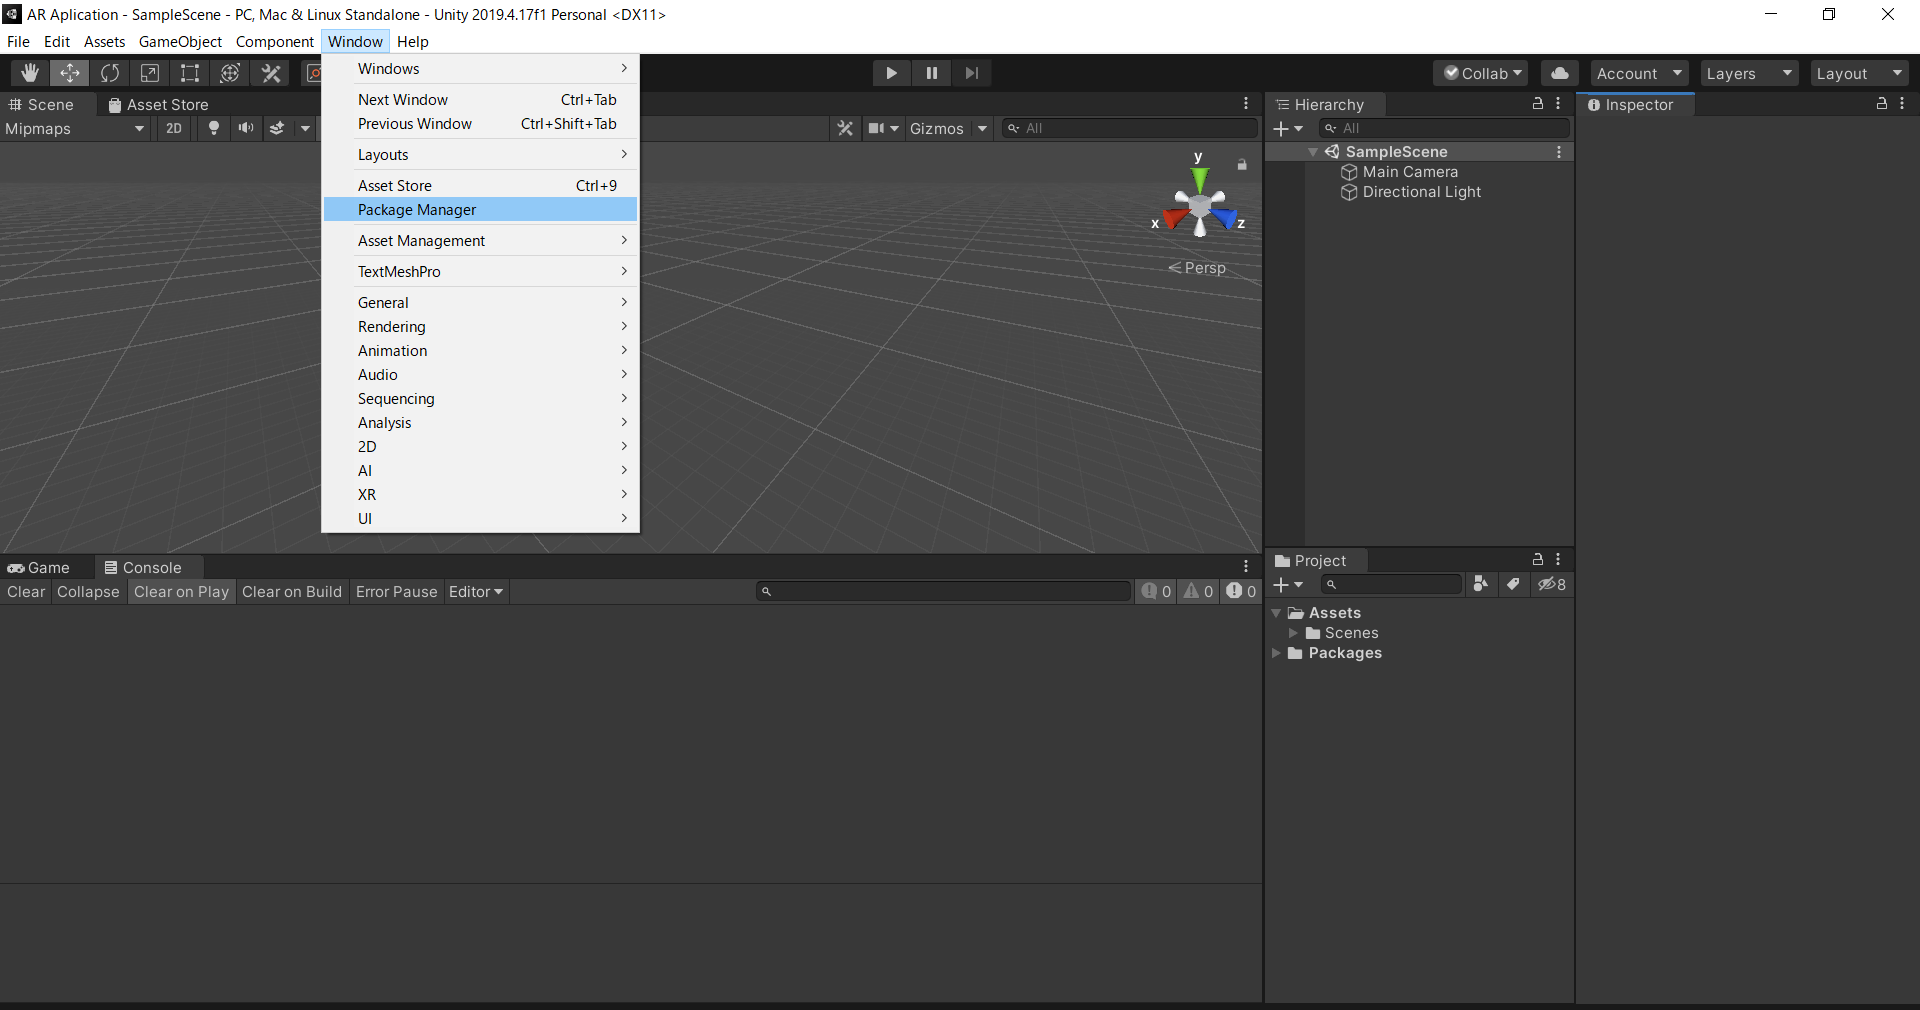Toggle 2D mode in the Scene view
1920x1010 pixels.
173,128
